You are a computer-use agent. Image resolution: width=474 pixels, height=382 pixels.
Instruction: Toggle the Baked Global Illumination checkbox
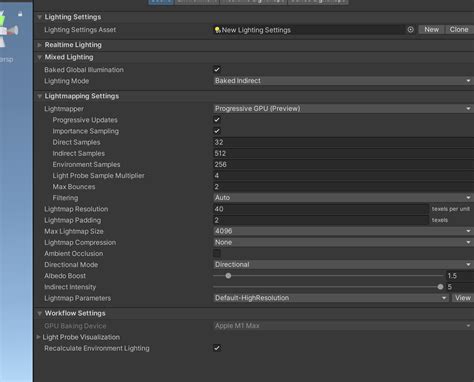pyautogui.click(x=217, y=69)
